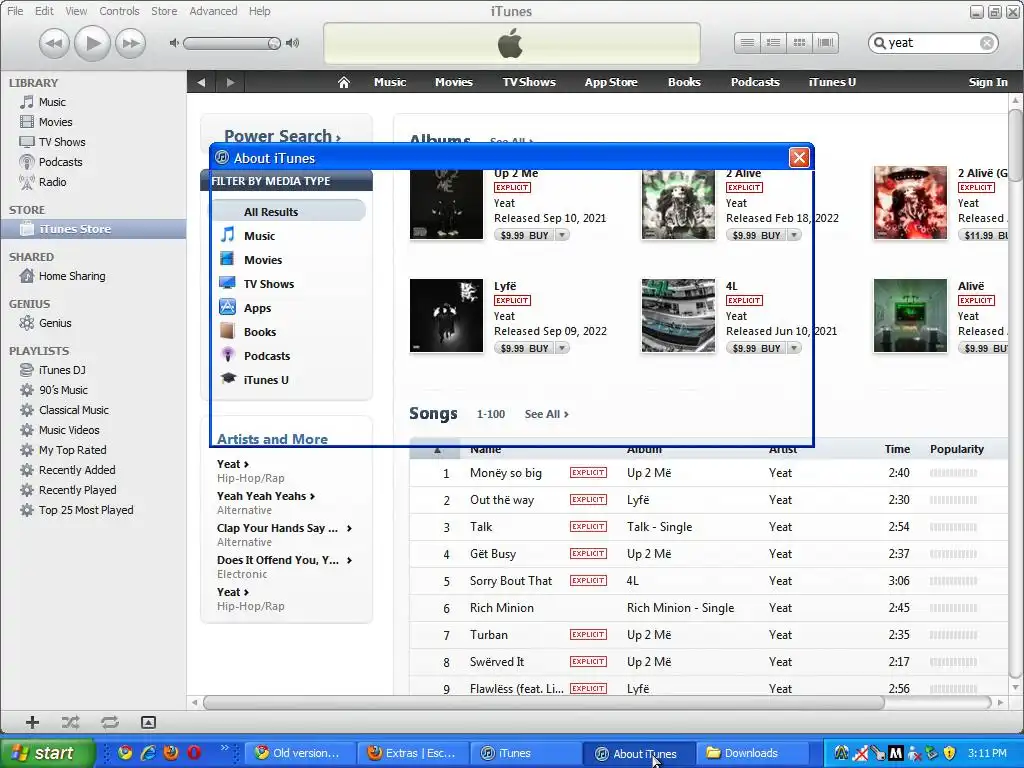Open the App Store tab
Image resolution: width=1024 pixels, height=768 pixels.
tap(611, 82)
